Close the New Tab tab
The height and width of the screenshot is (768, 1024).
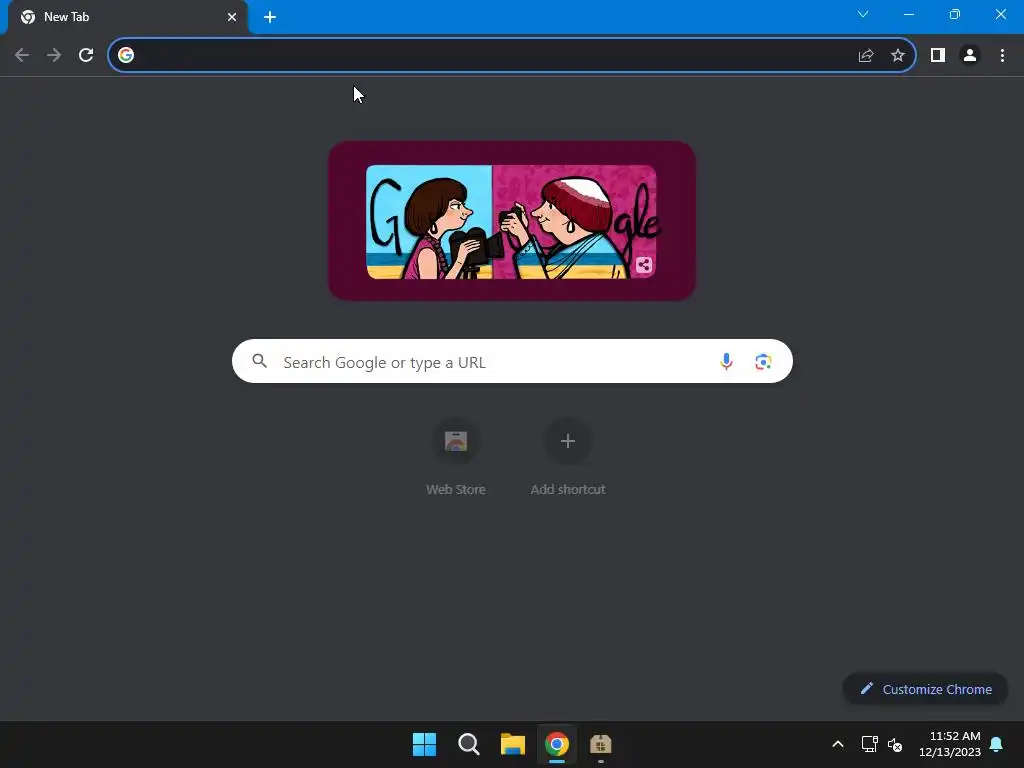click(232, 17)
